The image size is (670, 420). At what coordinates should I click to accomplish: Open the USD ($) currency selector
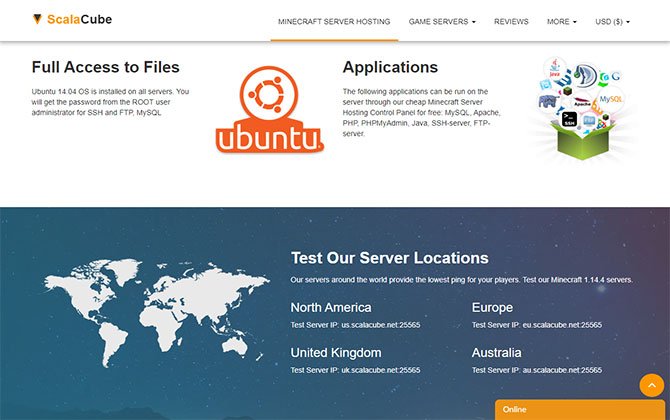tap(612, 21)
